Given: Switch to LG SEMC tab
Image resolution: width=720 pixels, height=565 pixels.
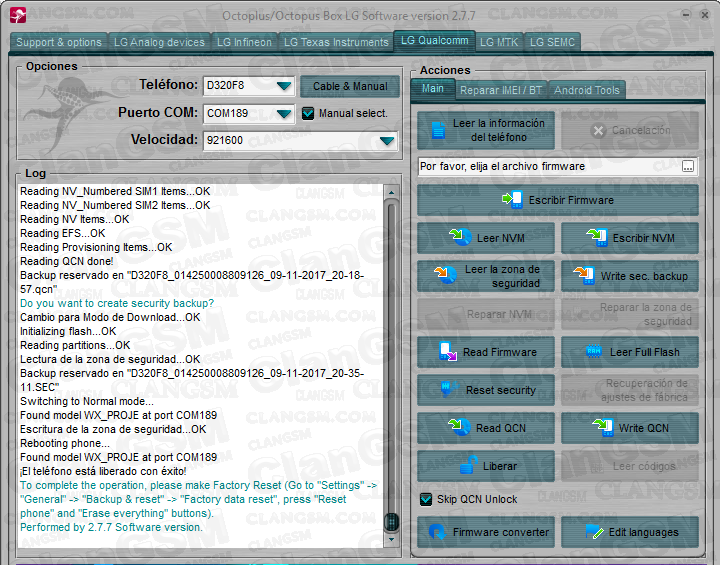Looking at the screenshot, I should [x=552, y=42].
